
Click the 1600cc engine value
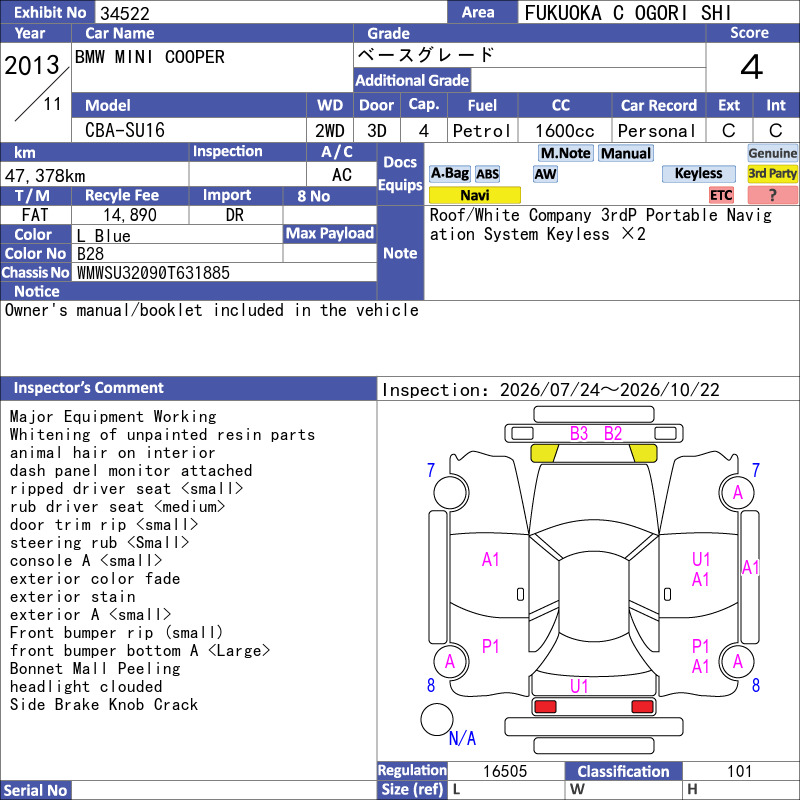[565, 131]
